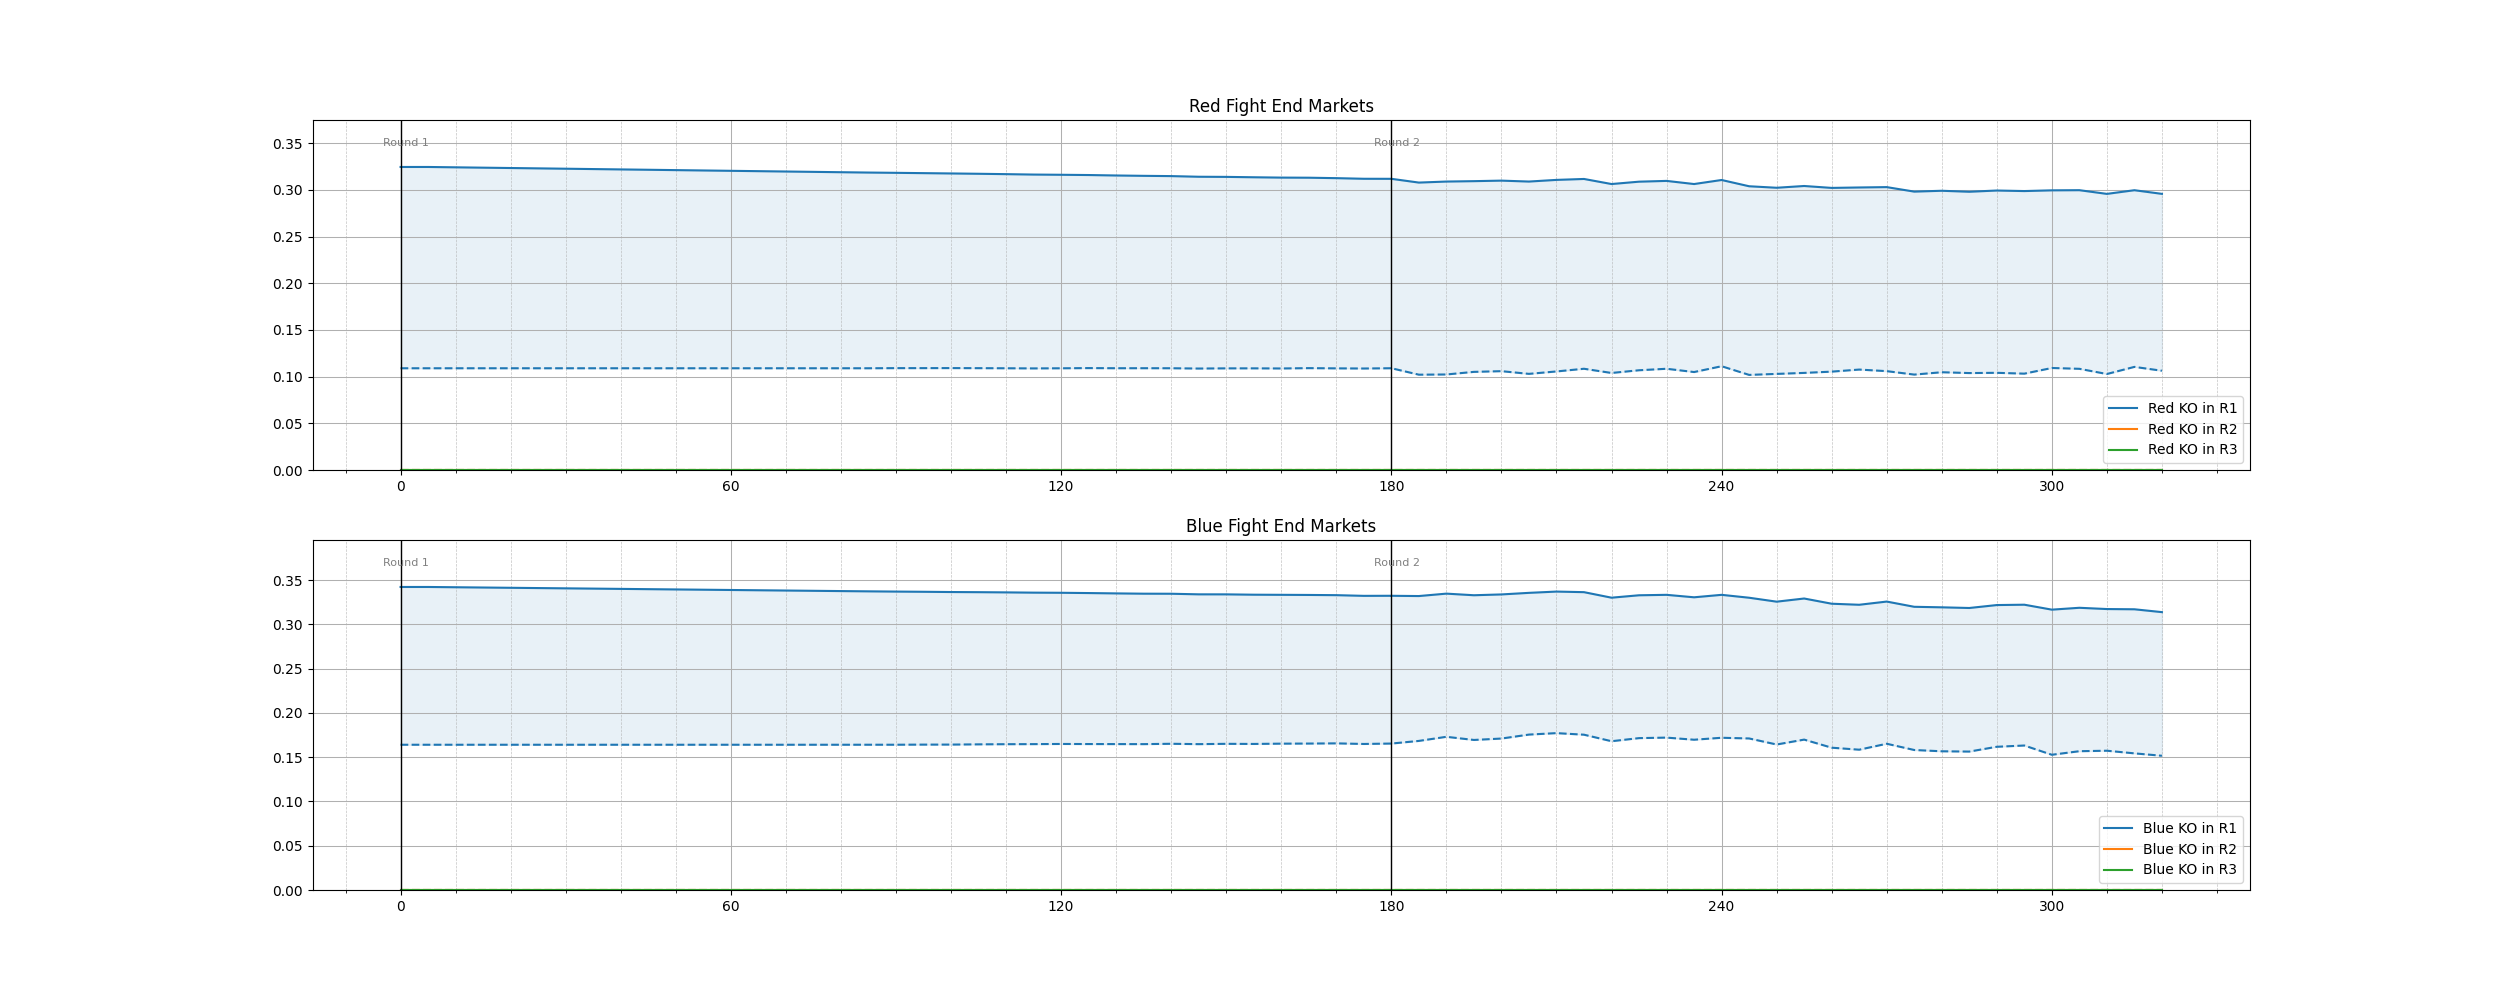The width and height of the screenshot is (2500, 1000).
Task: Select the Blue KO in R1 legend label
Action: point(2189,828)
